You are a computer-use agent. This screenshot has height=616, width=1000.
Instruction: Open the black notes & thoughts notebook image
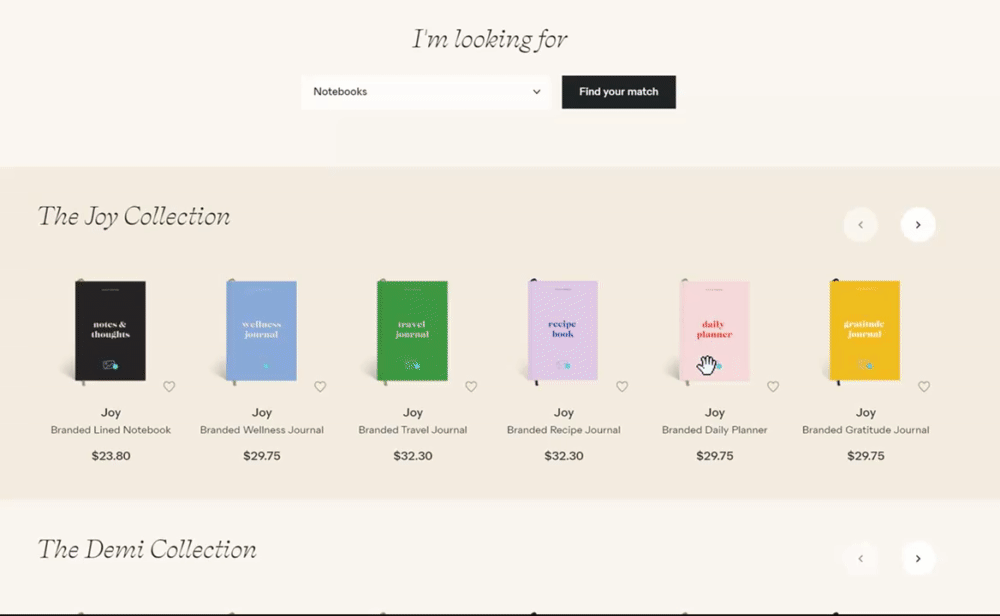[111, 331]
